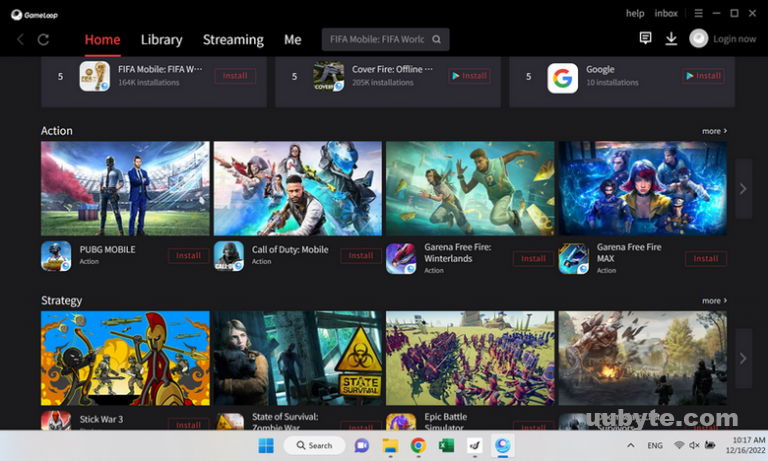Click the ENG language indicator
The width and height of the screenshot is (768, 461).
point(655,445)
